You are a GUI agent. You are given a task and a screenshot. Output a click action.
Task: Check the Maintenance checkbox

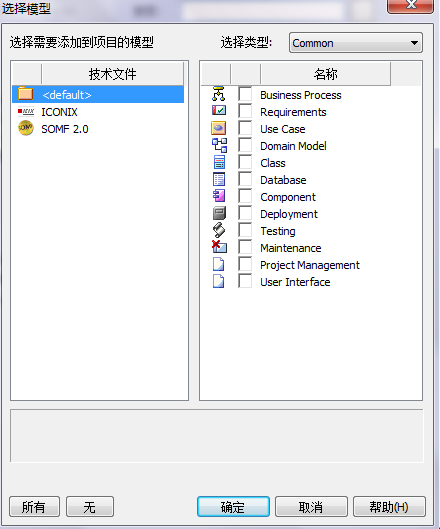coord(245,247)
